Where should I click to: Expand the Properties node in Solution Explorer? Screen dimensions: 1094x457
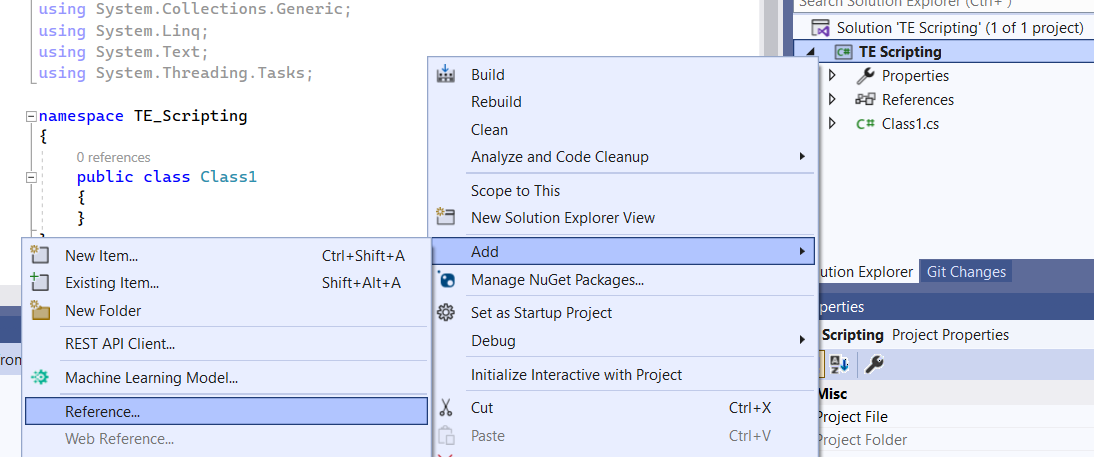click(x=832, y=76)
